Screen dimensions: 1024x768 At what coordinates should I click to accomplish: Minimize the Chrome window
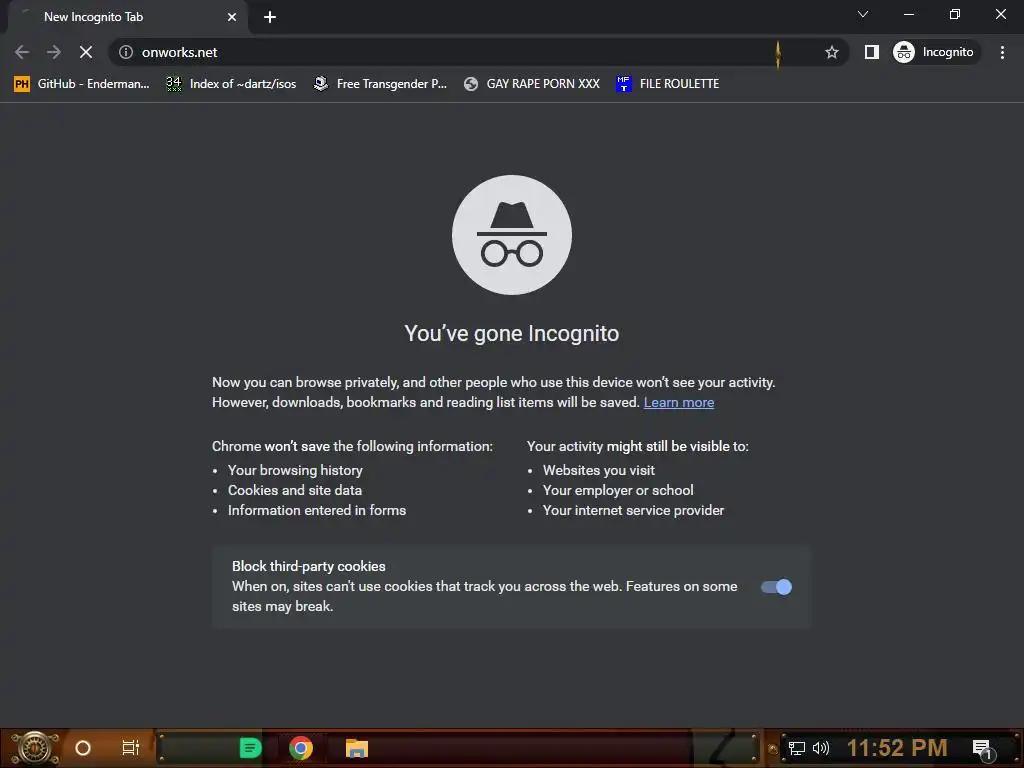click(x=909, y=14)
